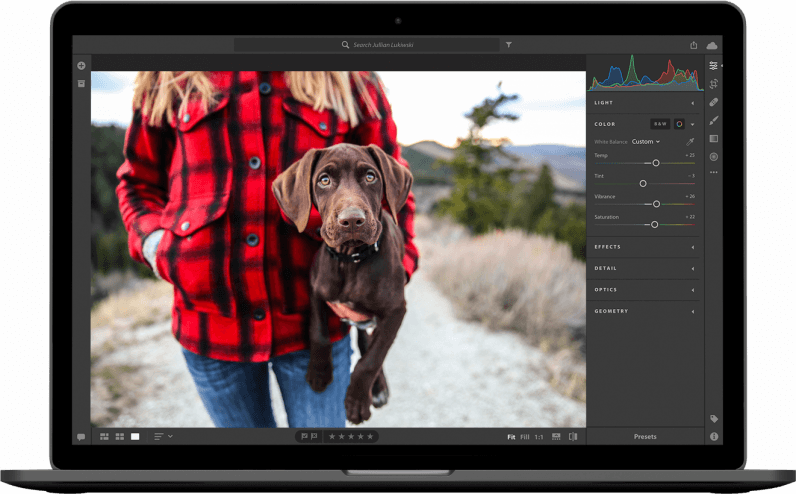Screen dimensions: 796x494
Task: Open the White Balance Custom dropdown
Action: [x=645, y=142]
